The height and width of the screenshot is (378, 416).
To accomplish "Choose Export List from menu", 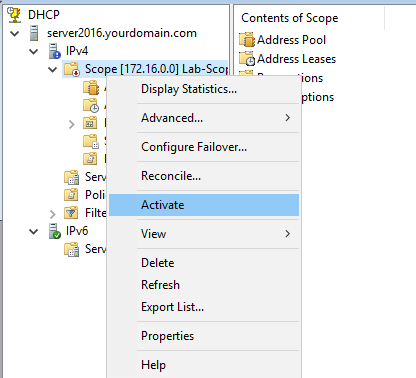I will [x=204, y=307].
